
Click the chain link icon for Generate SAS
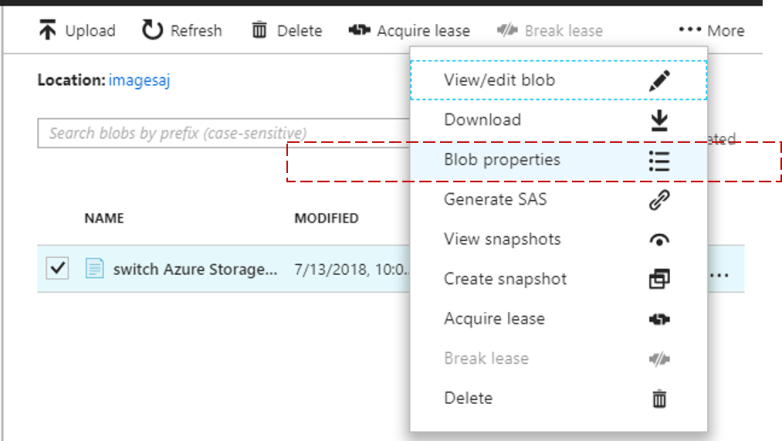coord(659,200)
